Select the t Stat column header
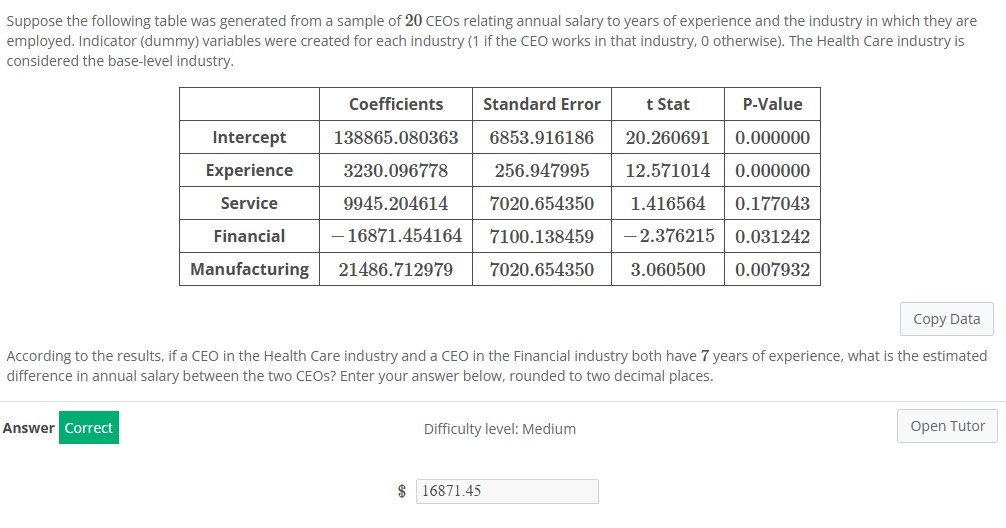This screenshot has height=528, width=1006. tap(667, 104)
